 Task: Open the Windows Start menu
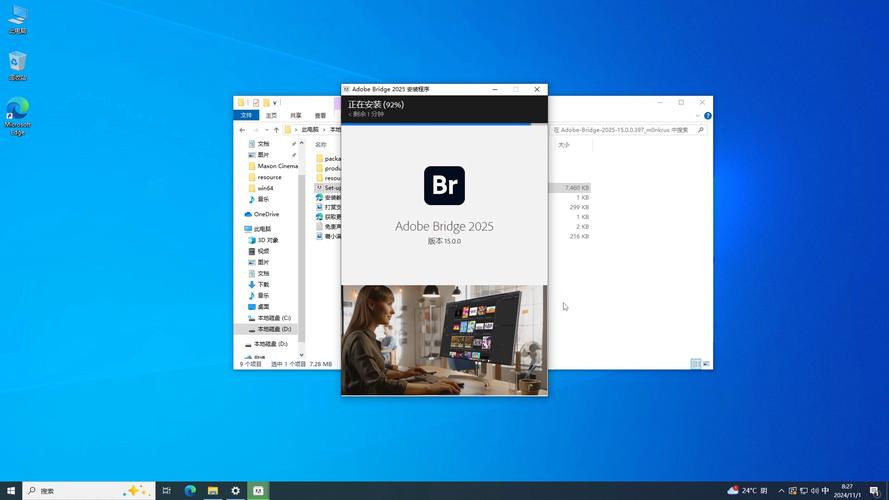(x=11, y=490)
